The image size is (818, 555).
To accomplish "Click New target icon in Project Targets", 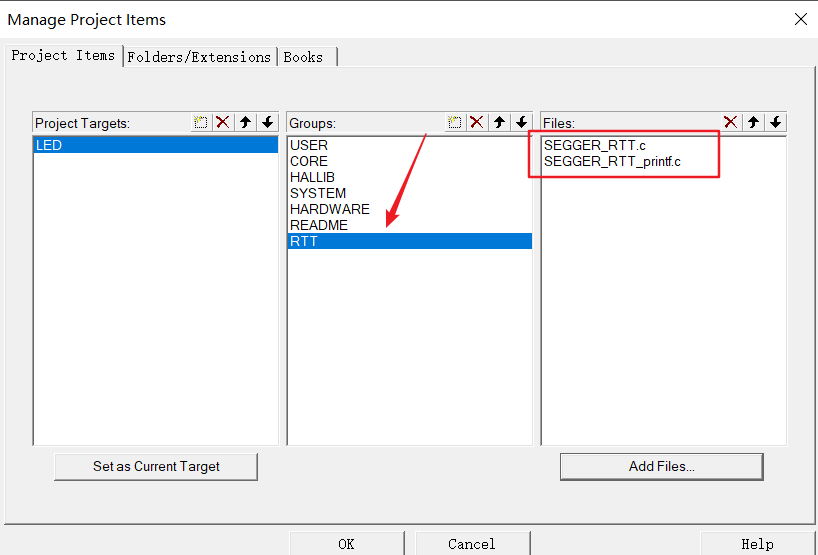I will pos(200,123).
